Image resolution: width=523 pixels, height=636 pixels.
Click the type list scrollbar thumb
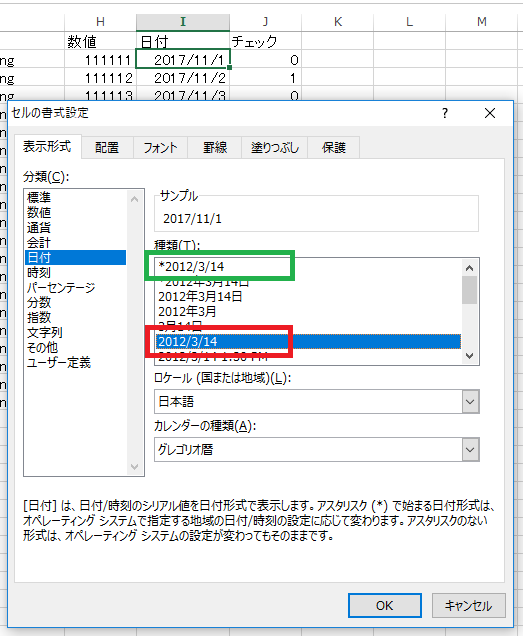(470, 290)
